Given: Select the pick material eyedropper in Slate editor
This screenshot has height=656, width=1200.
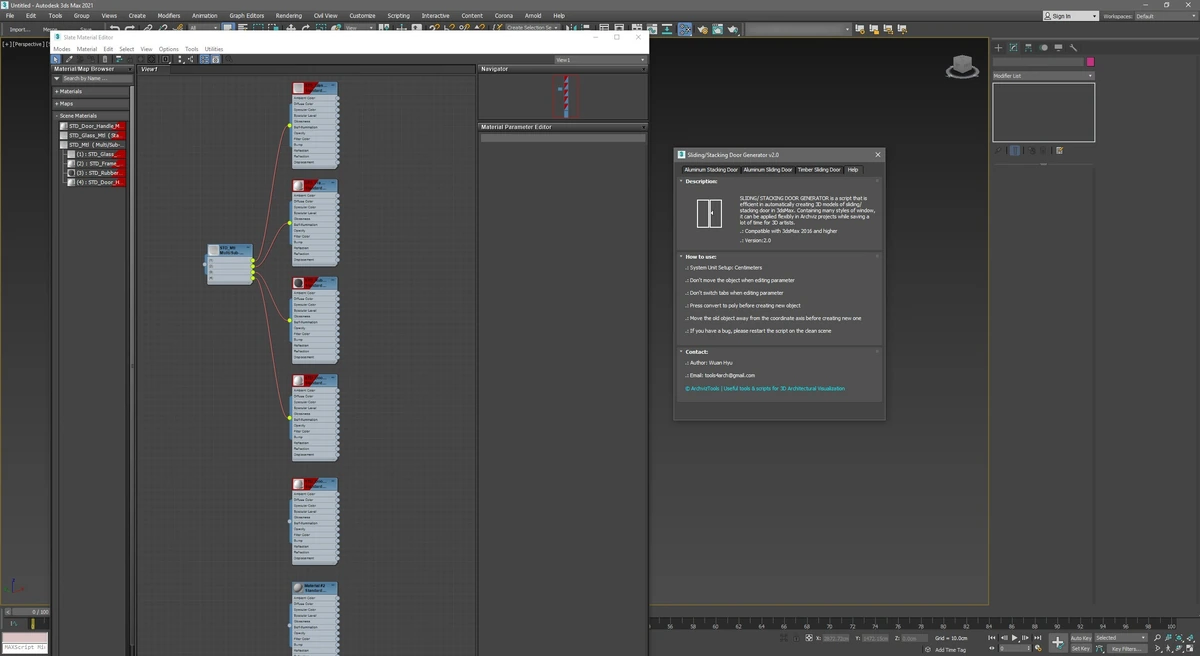Looking at the screenshot, I should 69,59.
